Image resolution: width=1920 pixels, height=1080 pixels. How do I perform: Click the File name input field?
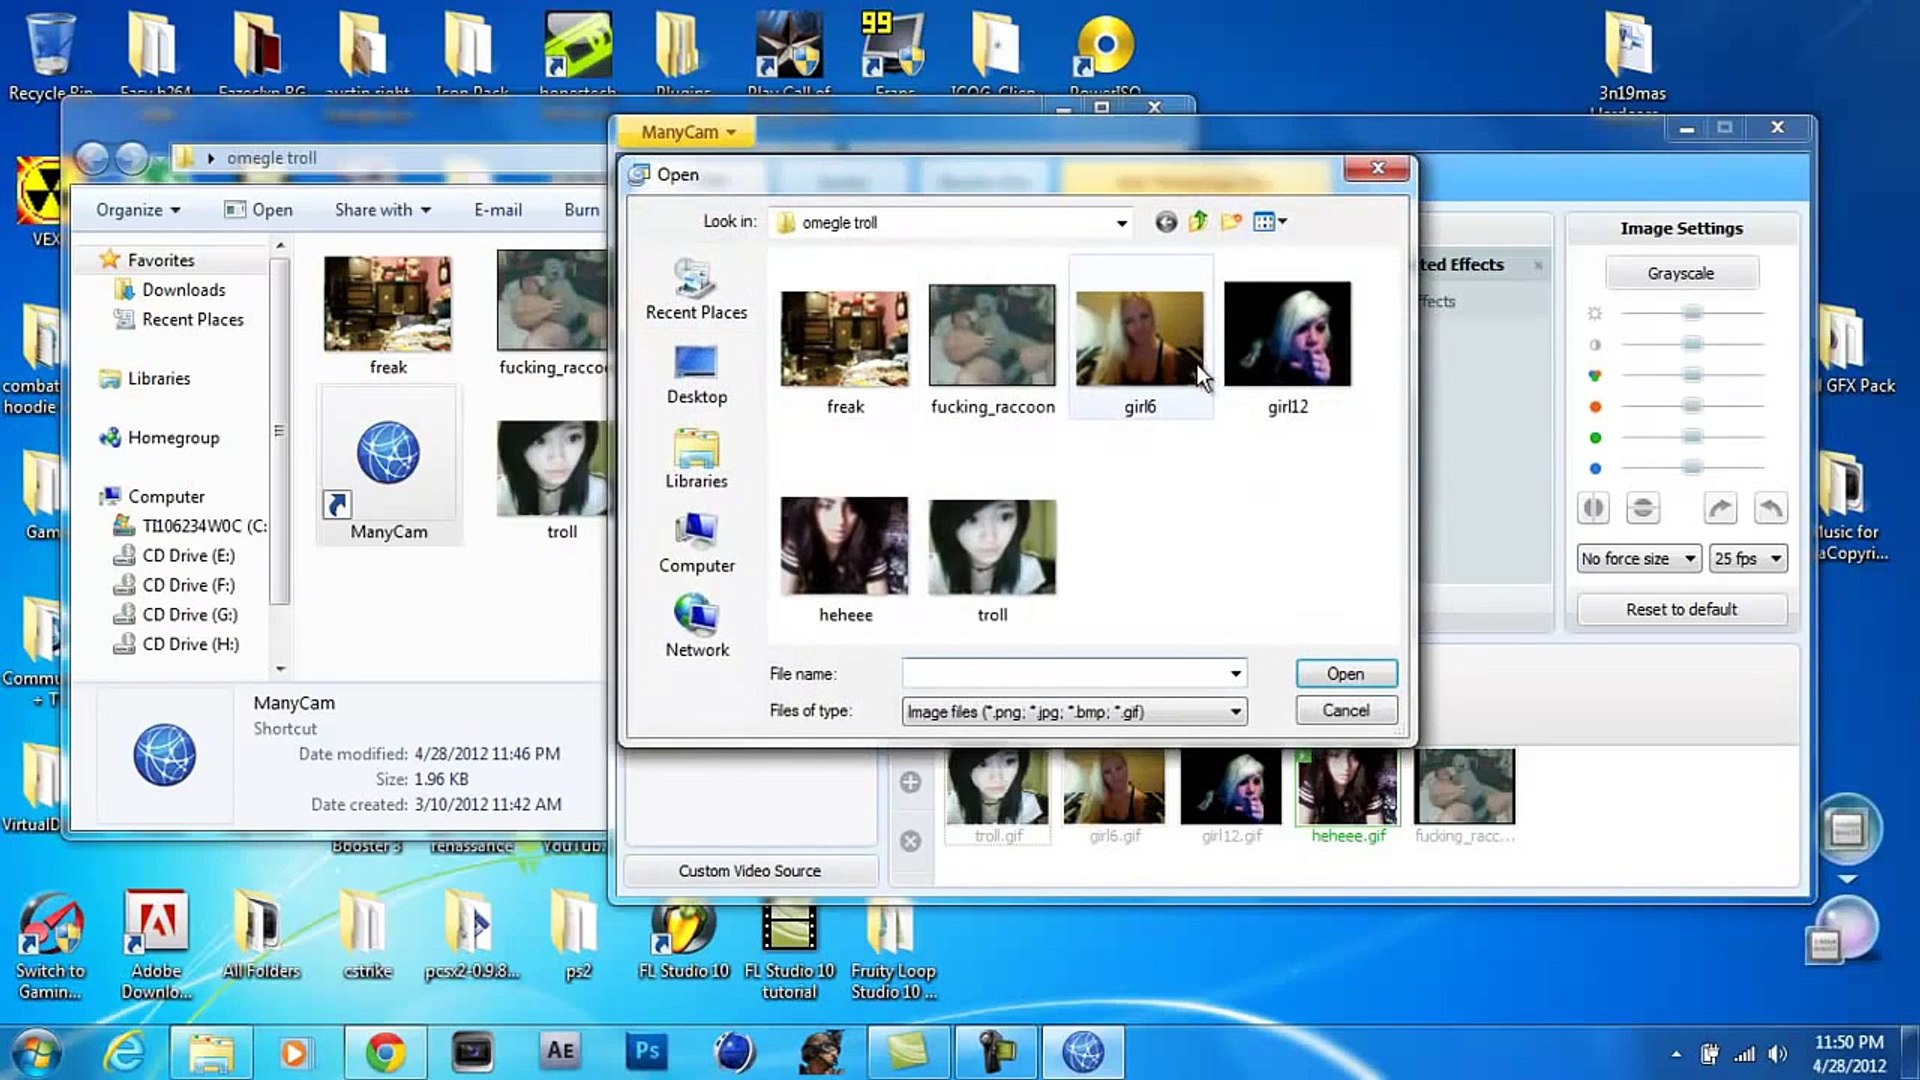(x=1064, y=674)
